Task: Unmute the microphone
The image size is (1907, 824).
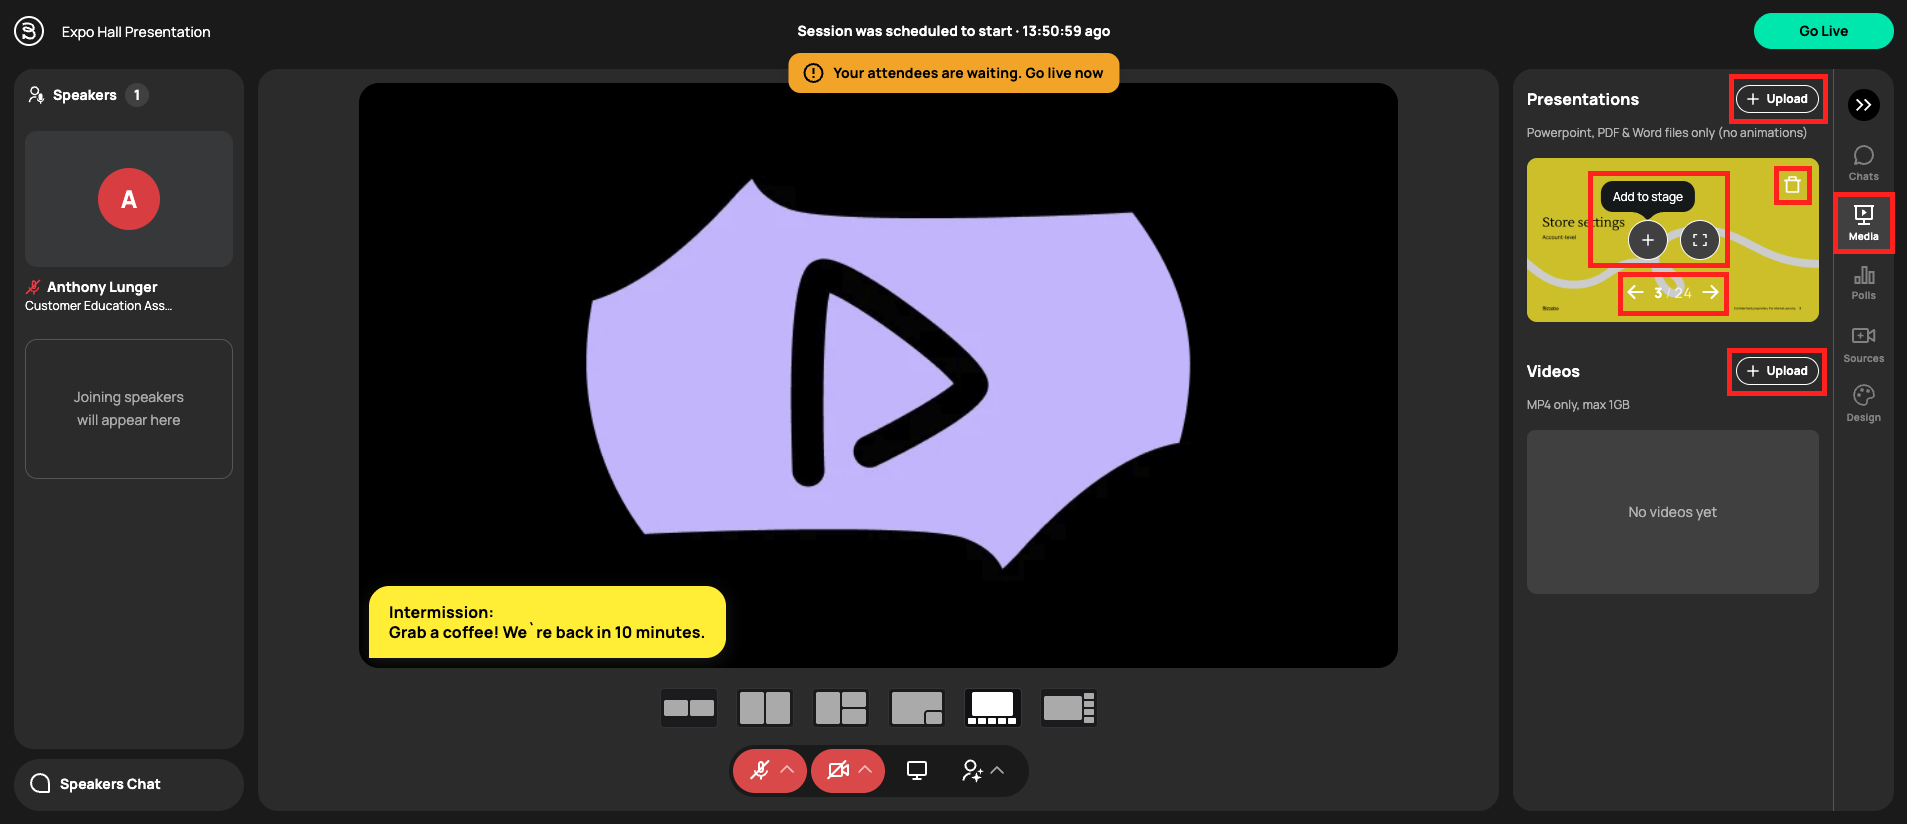Action: click(760, 770)
